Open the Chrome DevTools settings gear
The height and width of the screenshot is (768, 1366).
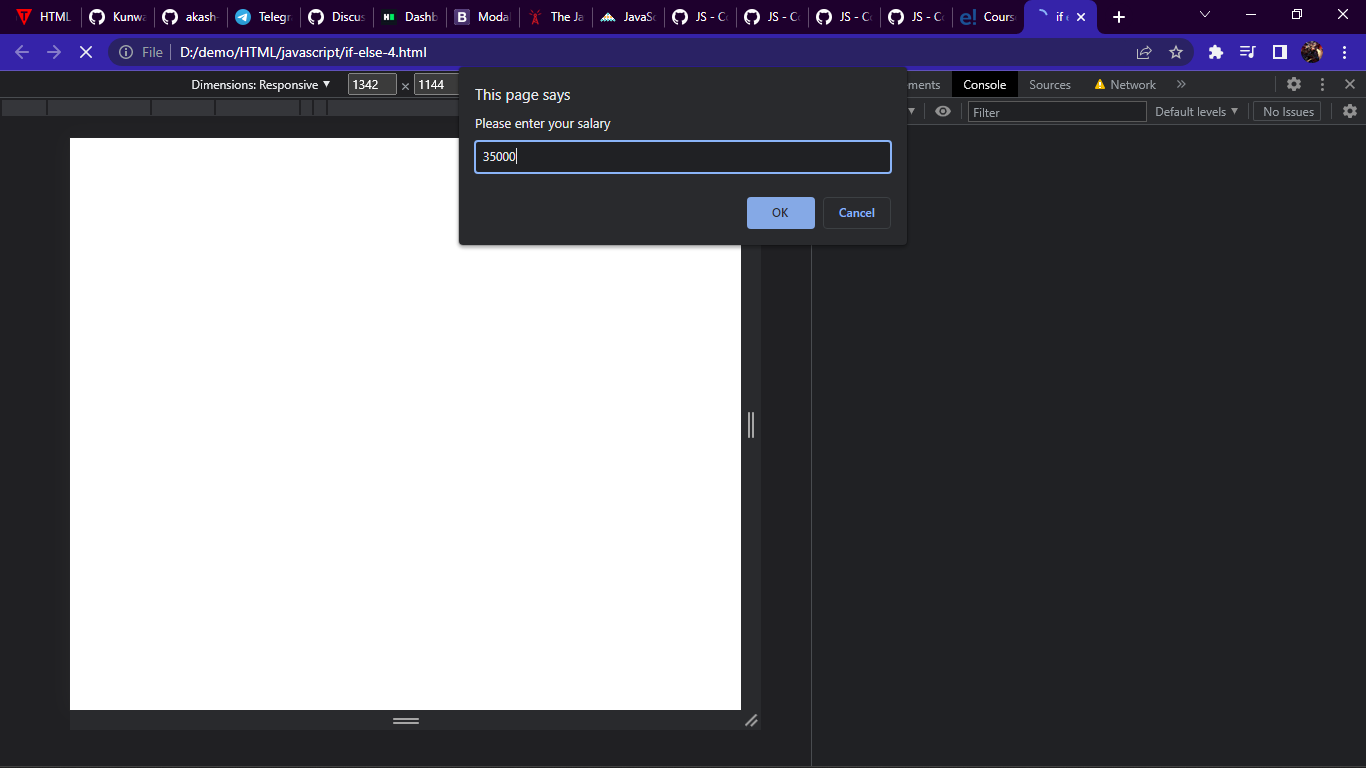[x=1294, y=85]
